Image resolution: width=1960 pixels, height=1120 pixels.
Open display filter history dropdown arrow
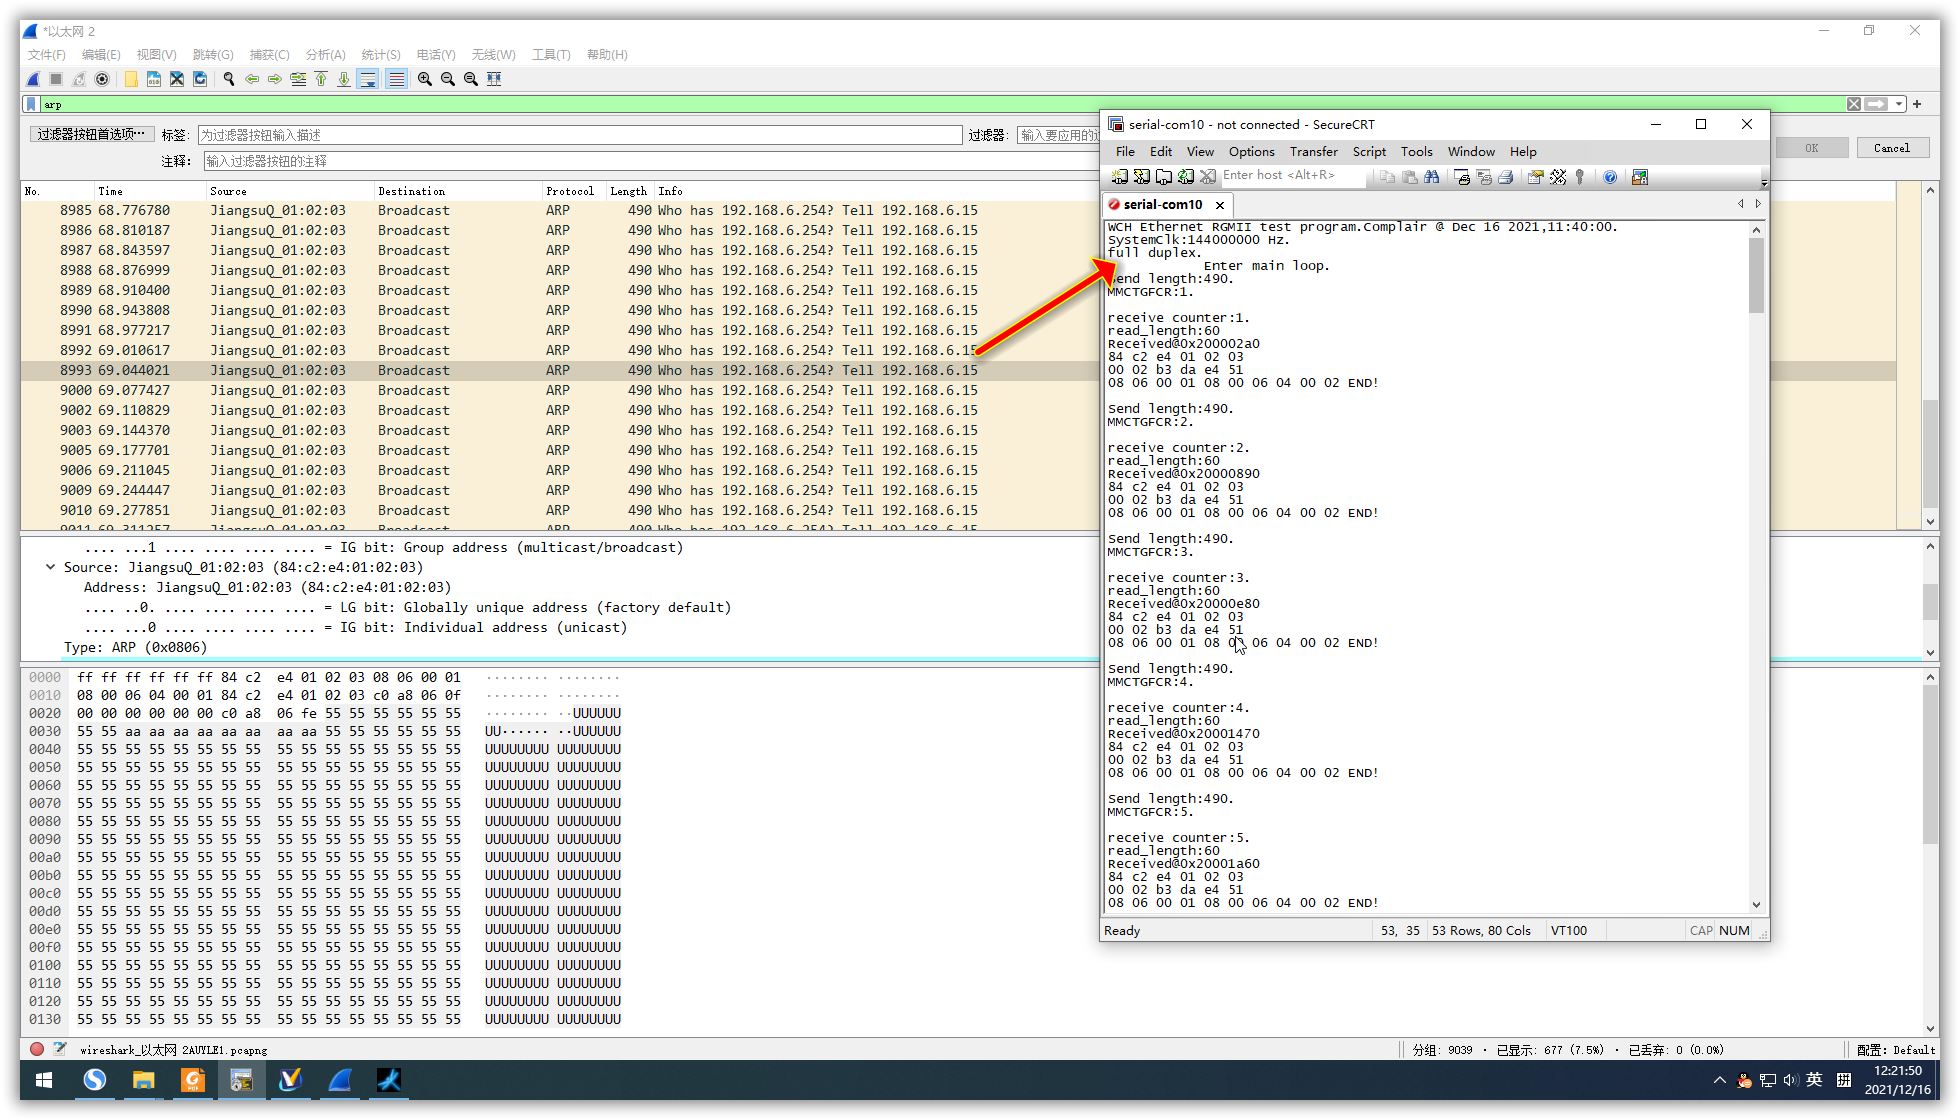coord(1899,104)
